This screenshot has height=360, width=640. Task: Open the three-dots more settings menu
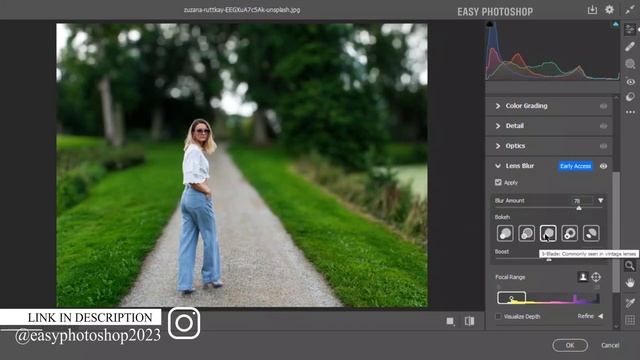pyautogui.click(x=630, y=112)
